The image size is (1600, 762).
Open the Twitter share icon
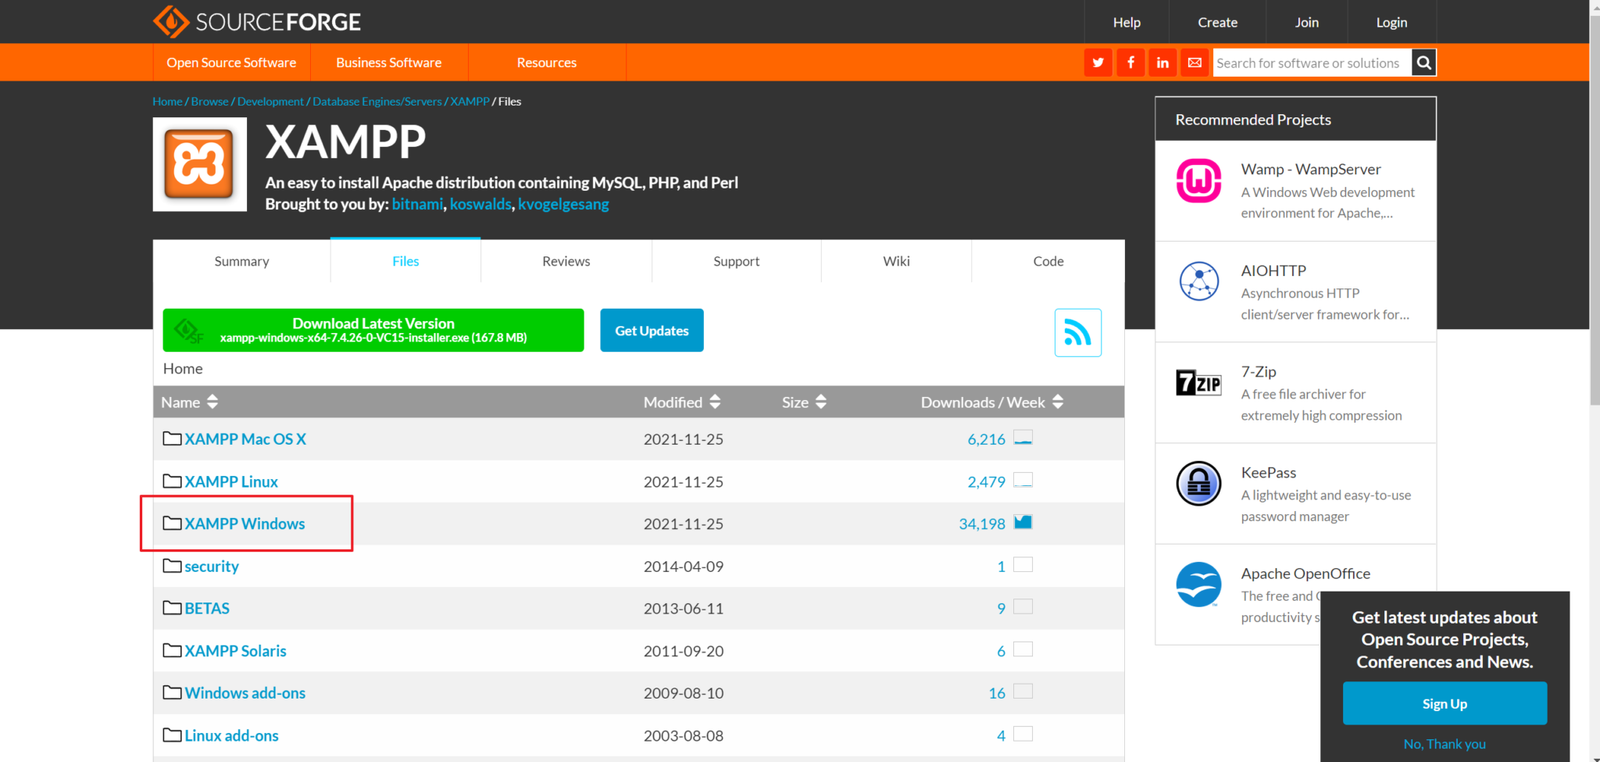(x=1098, y=62)
